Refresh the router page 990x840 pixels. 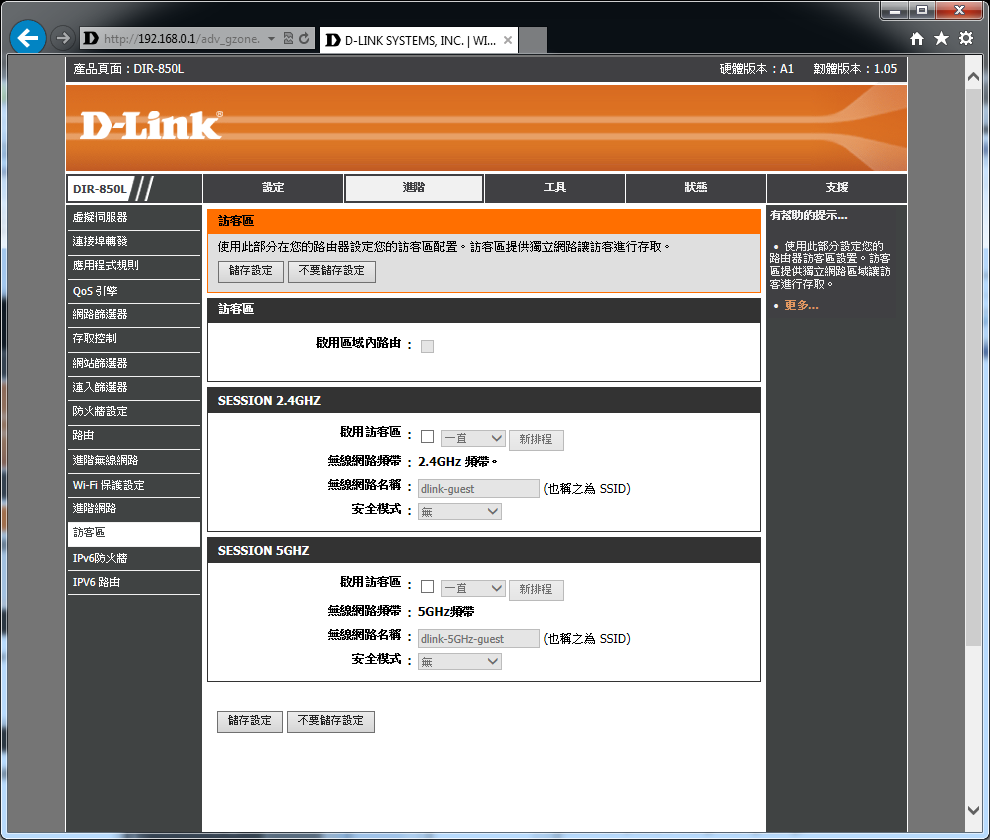click(x=303, y=39)
